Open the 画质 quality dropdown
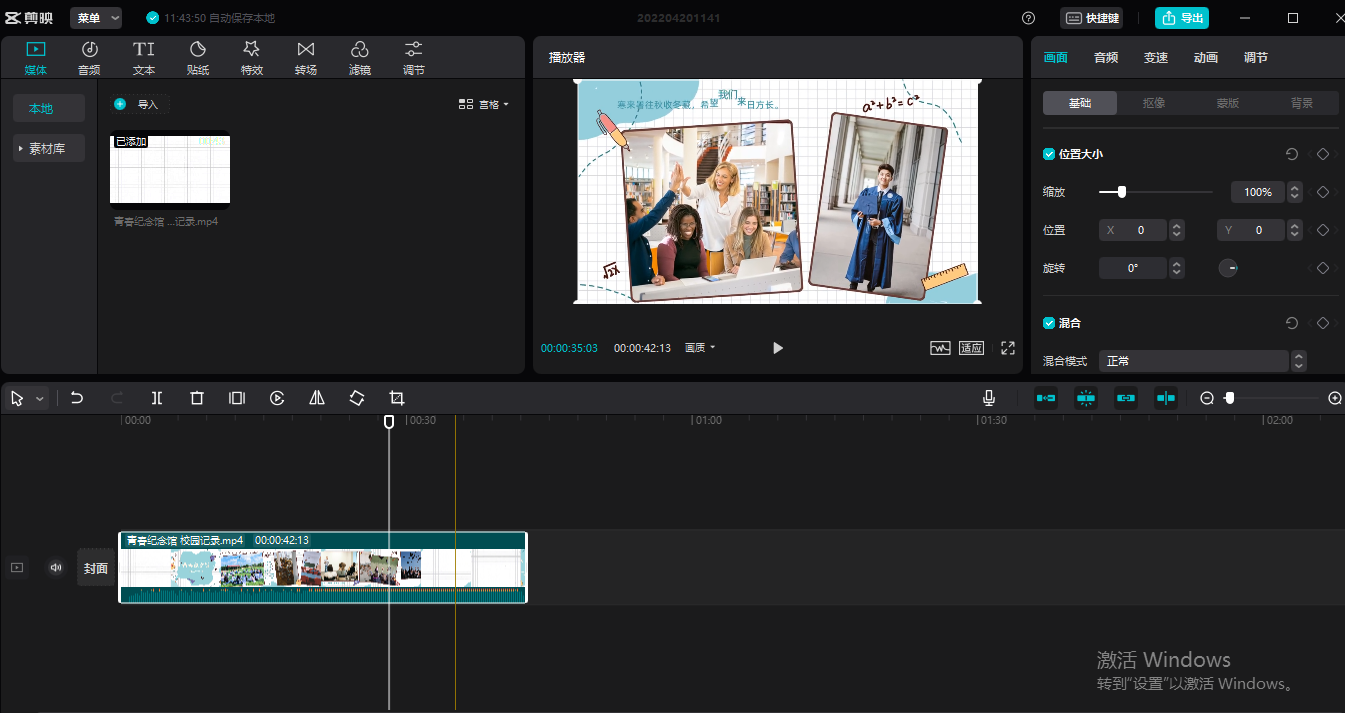Screen dimensions: 1345x713 point(700,348)
